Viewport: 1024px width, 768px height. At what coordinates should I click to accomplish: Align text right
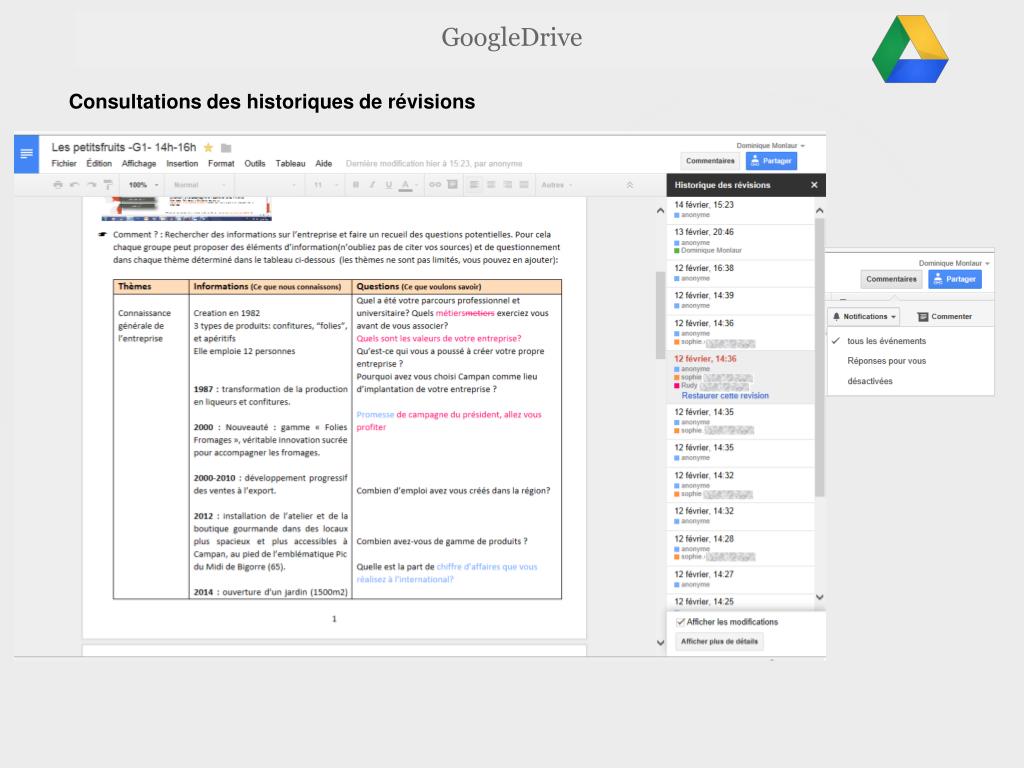click(x=507, y=185)
